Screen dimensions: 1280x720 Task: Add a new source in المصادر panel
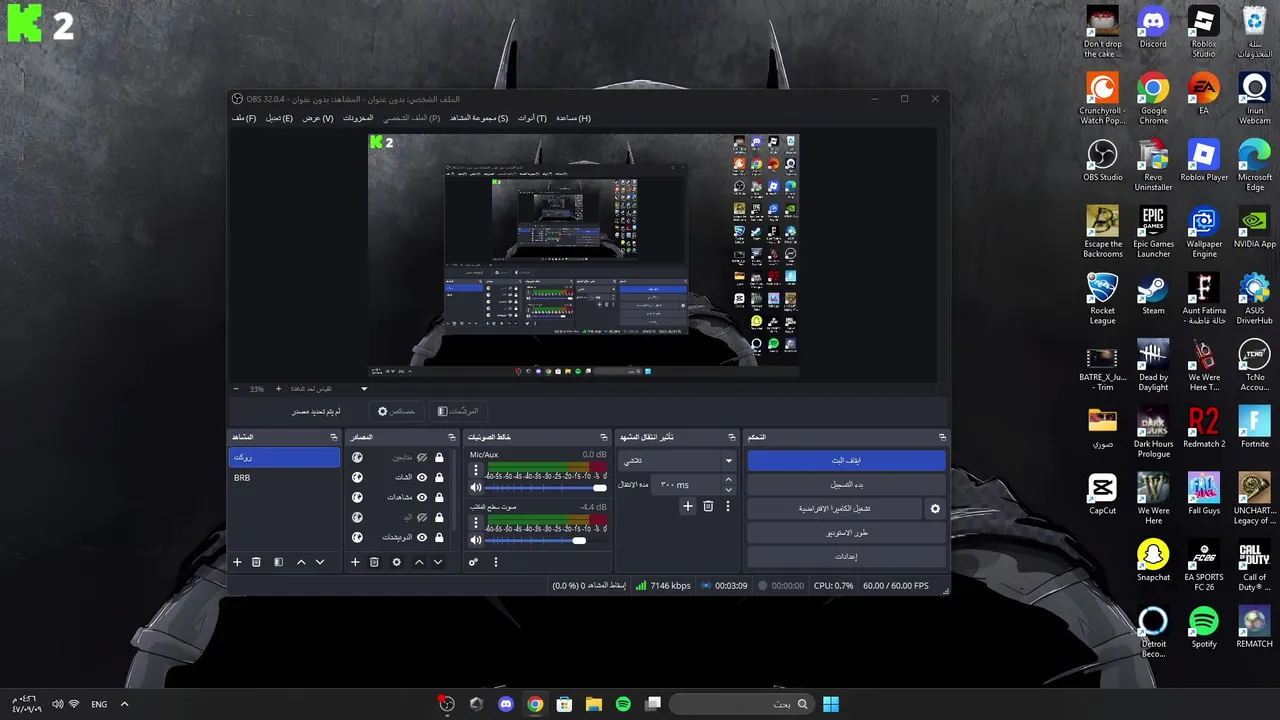[355, 562]
